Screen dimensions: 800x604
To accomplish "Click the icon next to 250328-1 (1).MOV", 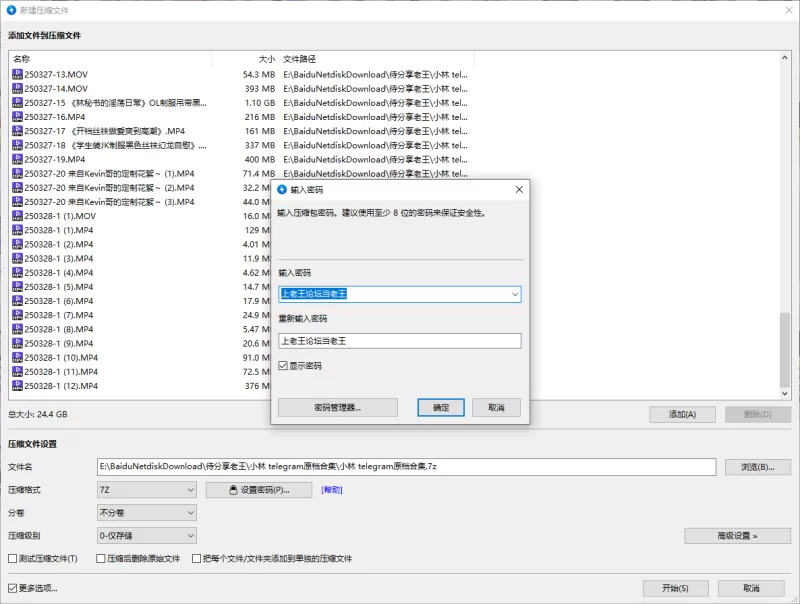I will [17, 216].
